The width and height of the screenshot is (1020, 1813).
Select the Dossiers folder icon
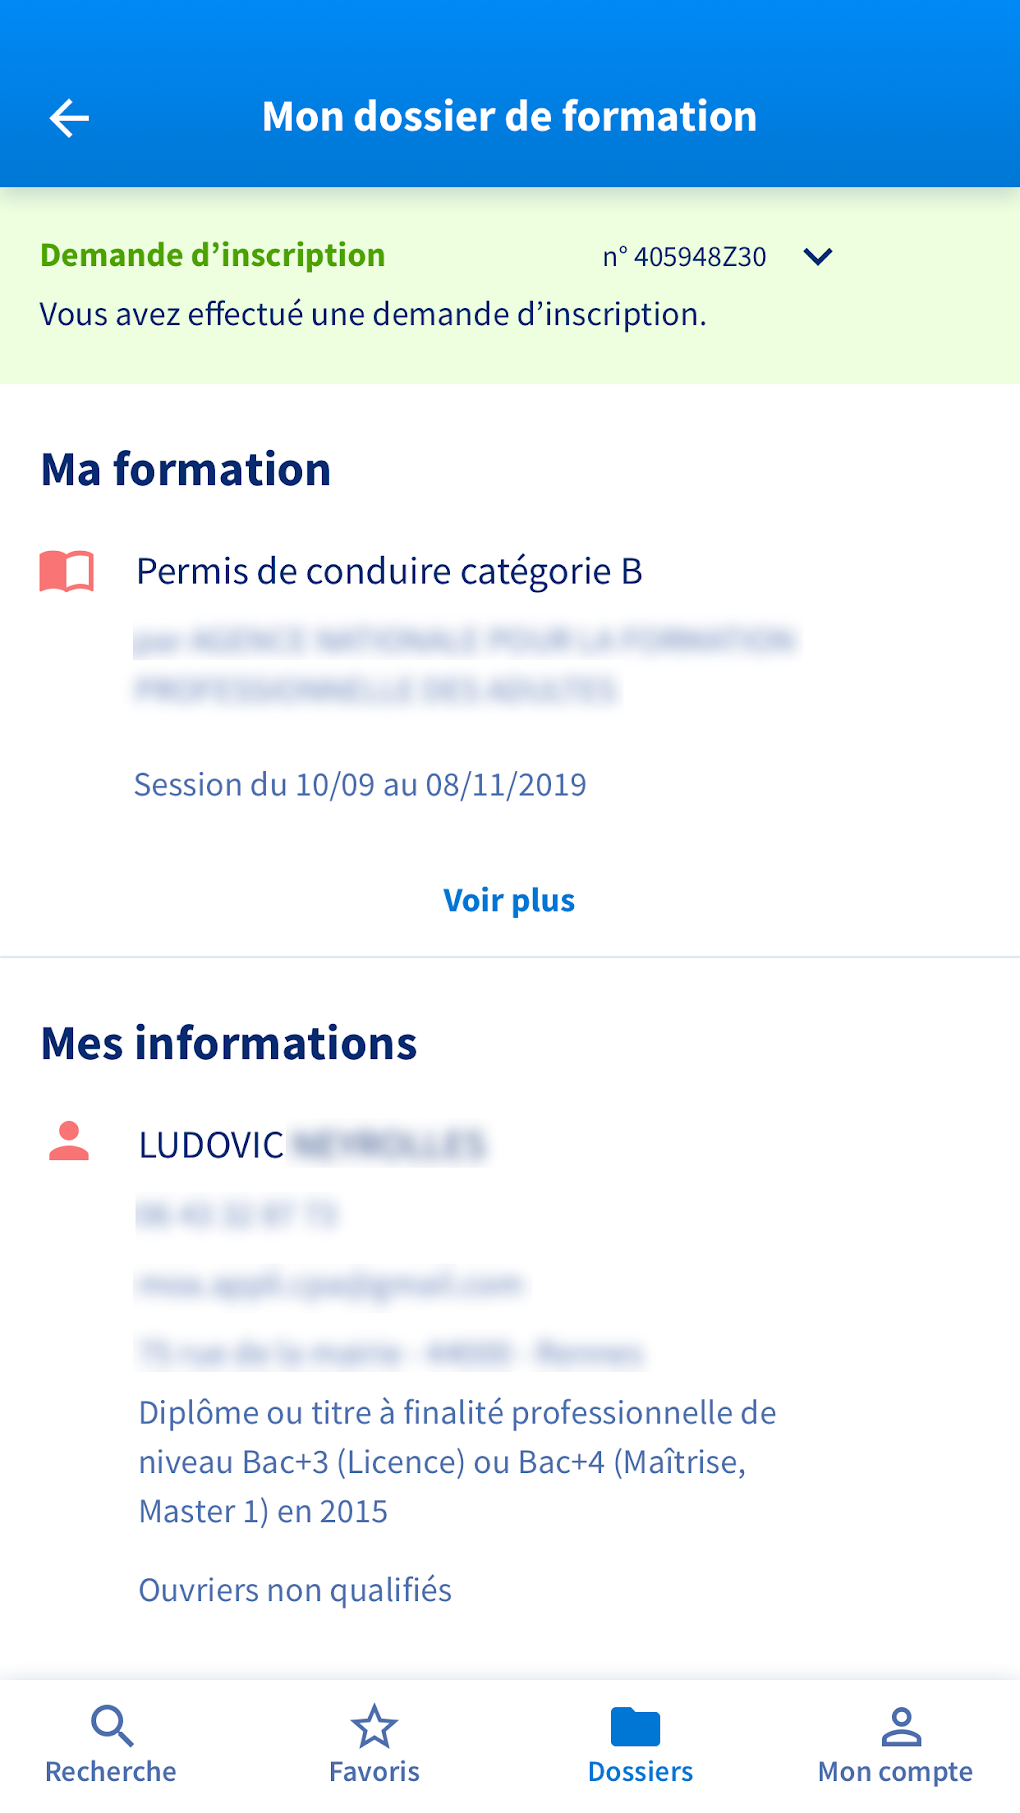point(636,1726)
